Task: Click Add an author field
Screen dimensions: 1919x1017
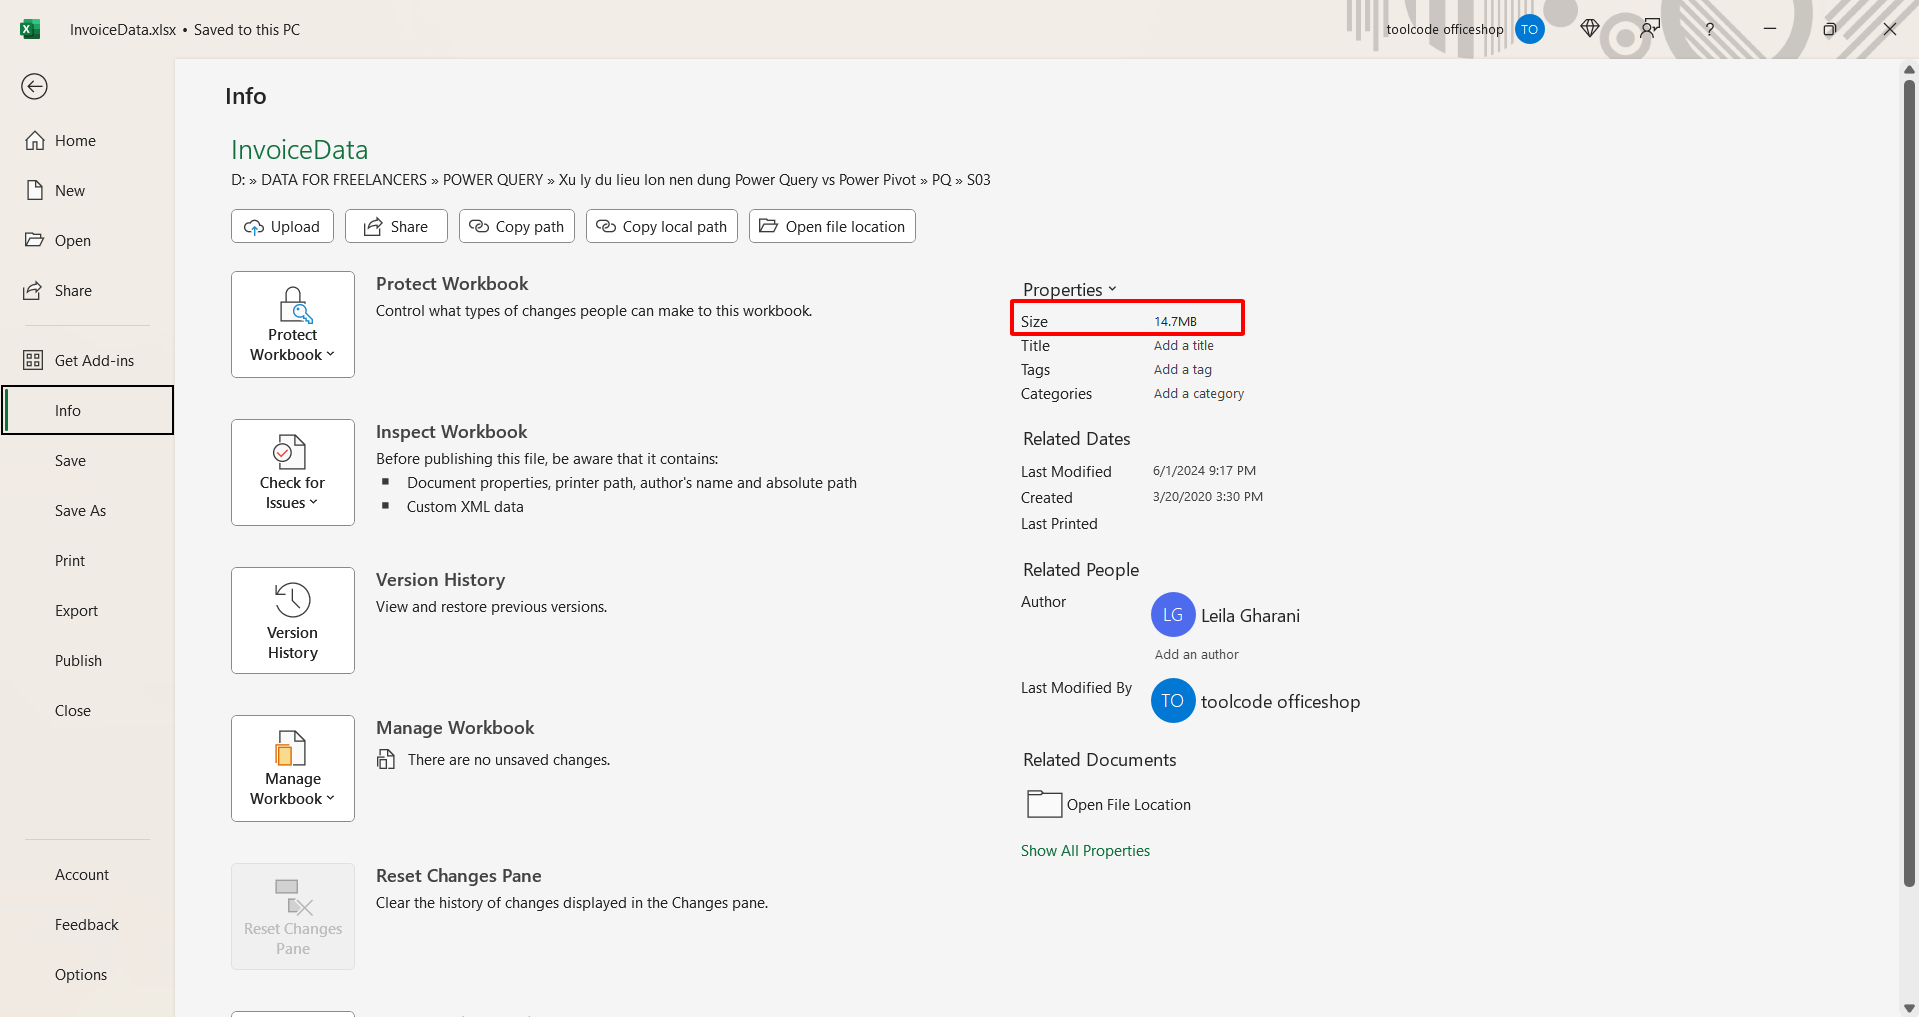Action: pyautogui.click(x=1197, y=655)
